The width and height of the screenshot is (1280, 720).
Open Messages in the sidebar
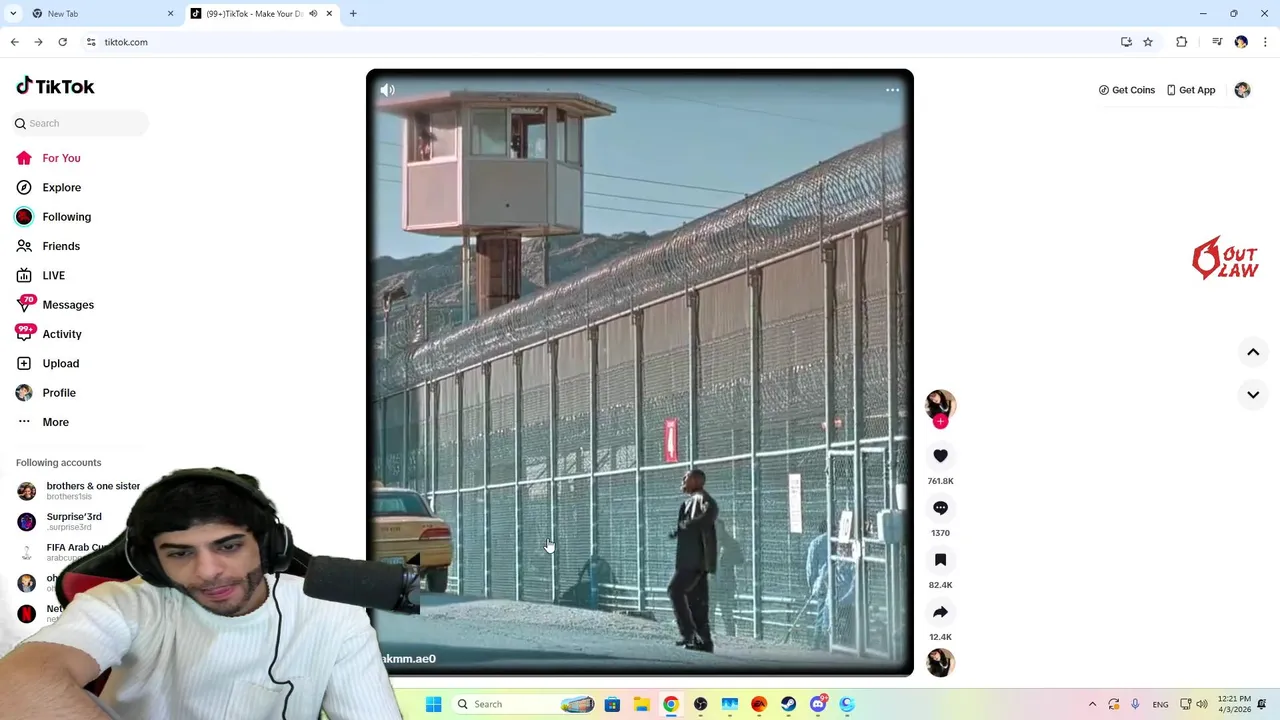pos(55,305)
